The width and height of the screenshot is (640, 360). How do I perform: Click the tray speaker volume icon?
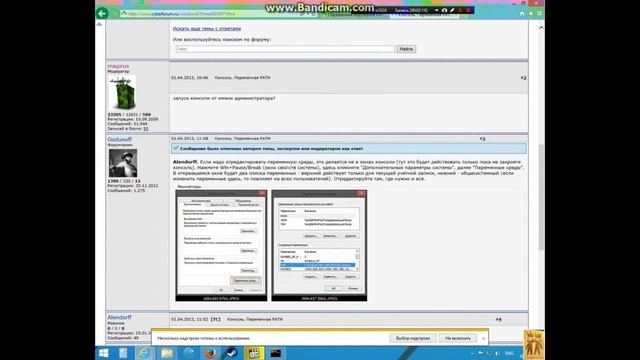point(497,353)
